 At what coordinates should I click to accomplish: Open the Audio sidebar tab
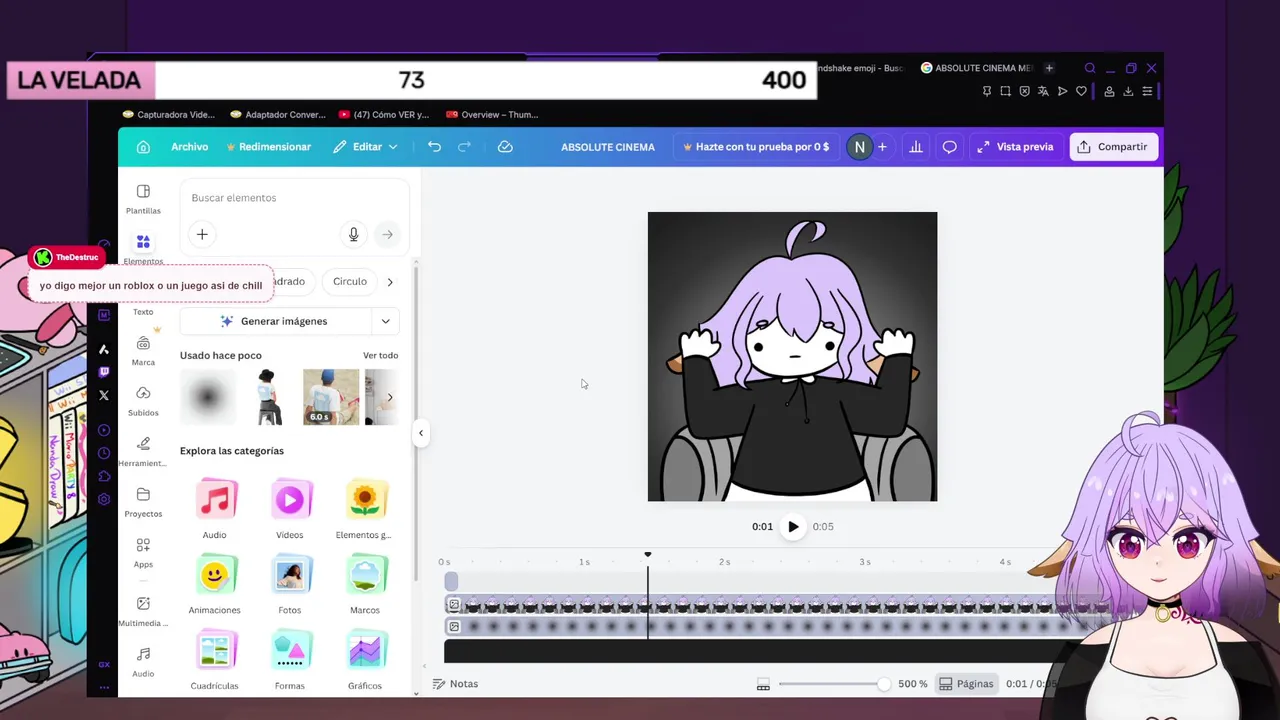[143, 662]
